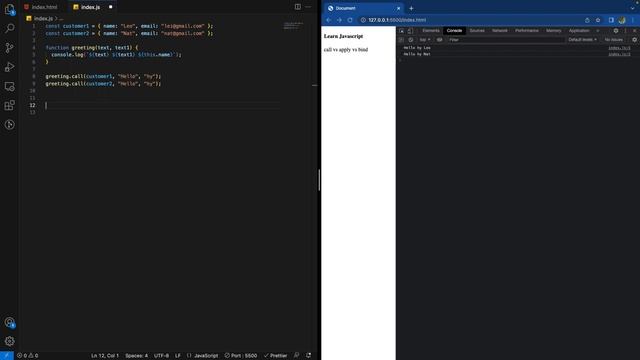This screenshot has height=360, width=640.
Task: Expand the more DevTools tabs chevron
Action: point(598,31)
